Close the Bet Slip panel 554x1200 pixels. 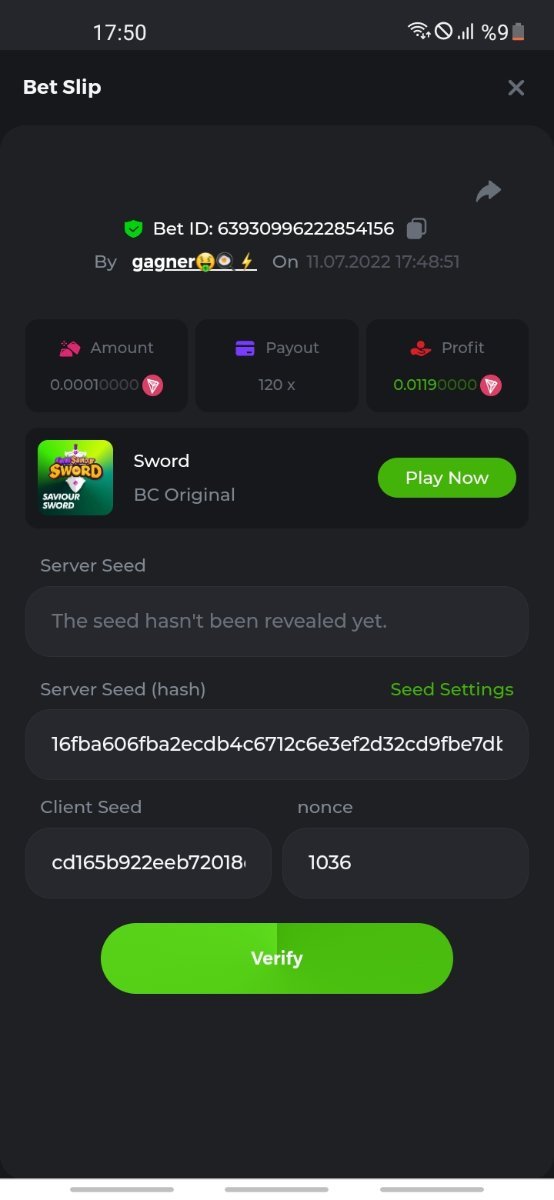[x=516, y=88]
